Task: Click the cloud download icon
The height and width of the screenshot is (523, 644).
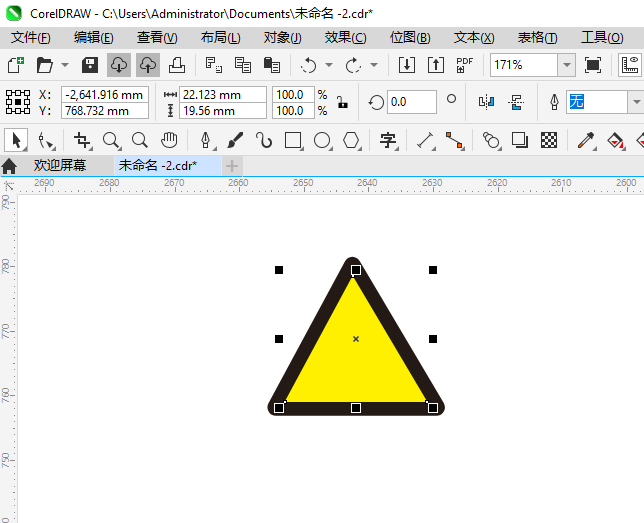Action: click(x=119, y=65)
